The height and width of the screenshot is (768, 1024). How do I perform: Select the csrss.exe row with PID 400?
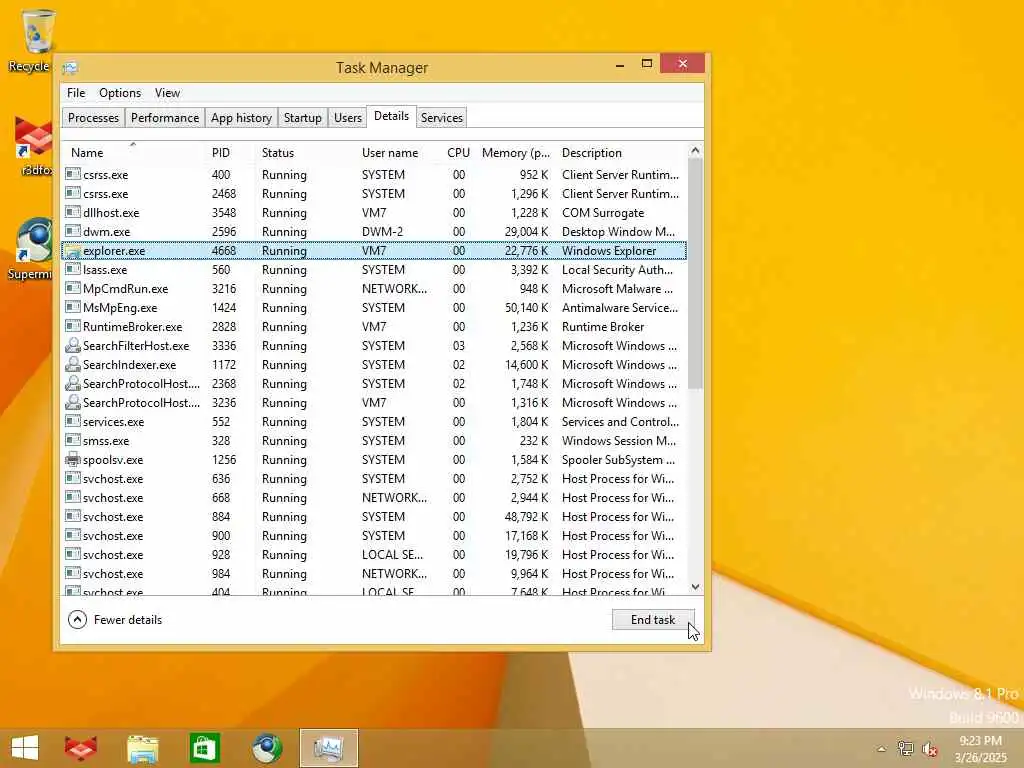tap(374, 174)
